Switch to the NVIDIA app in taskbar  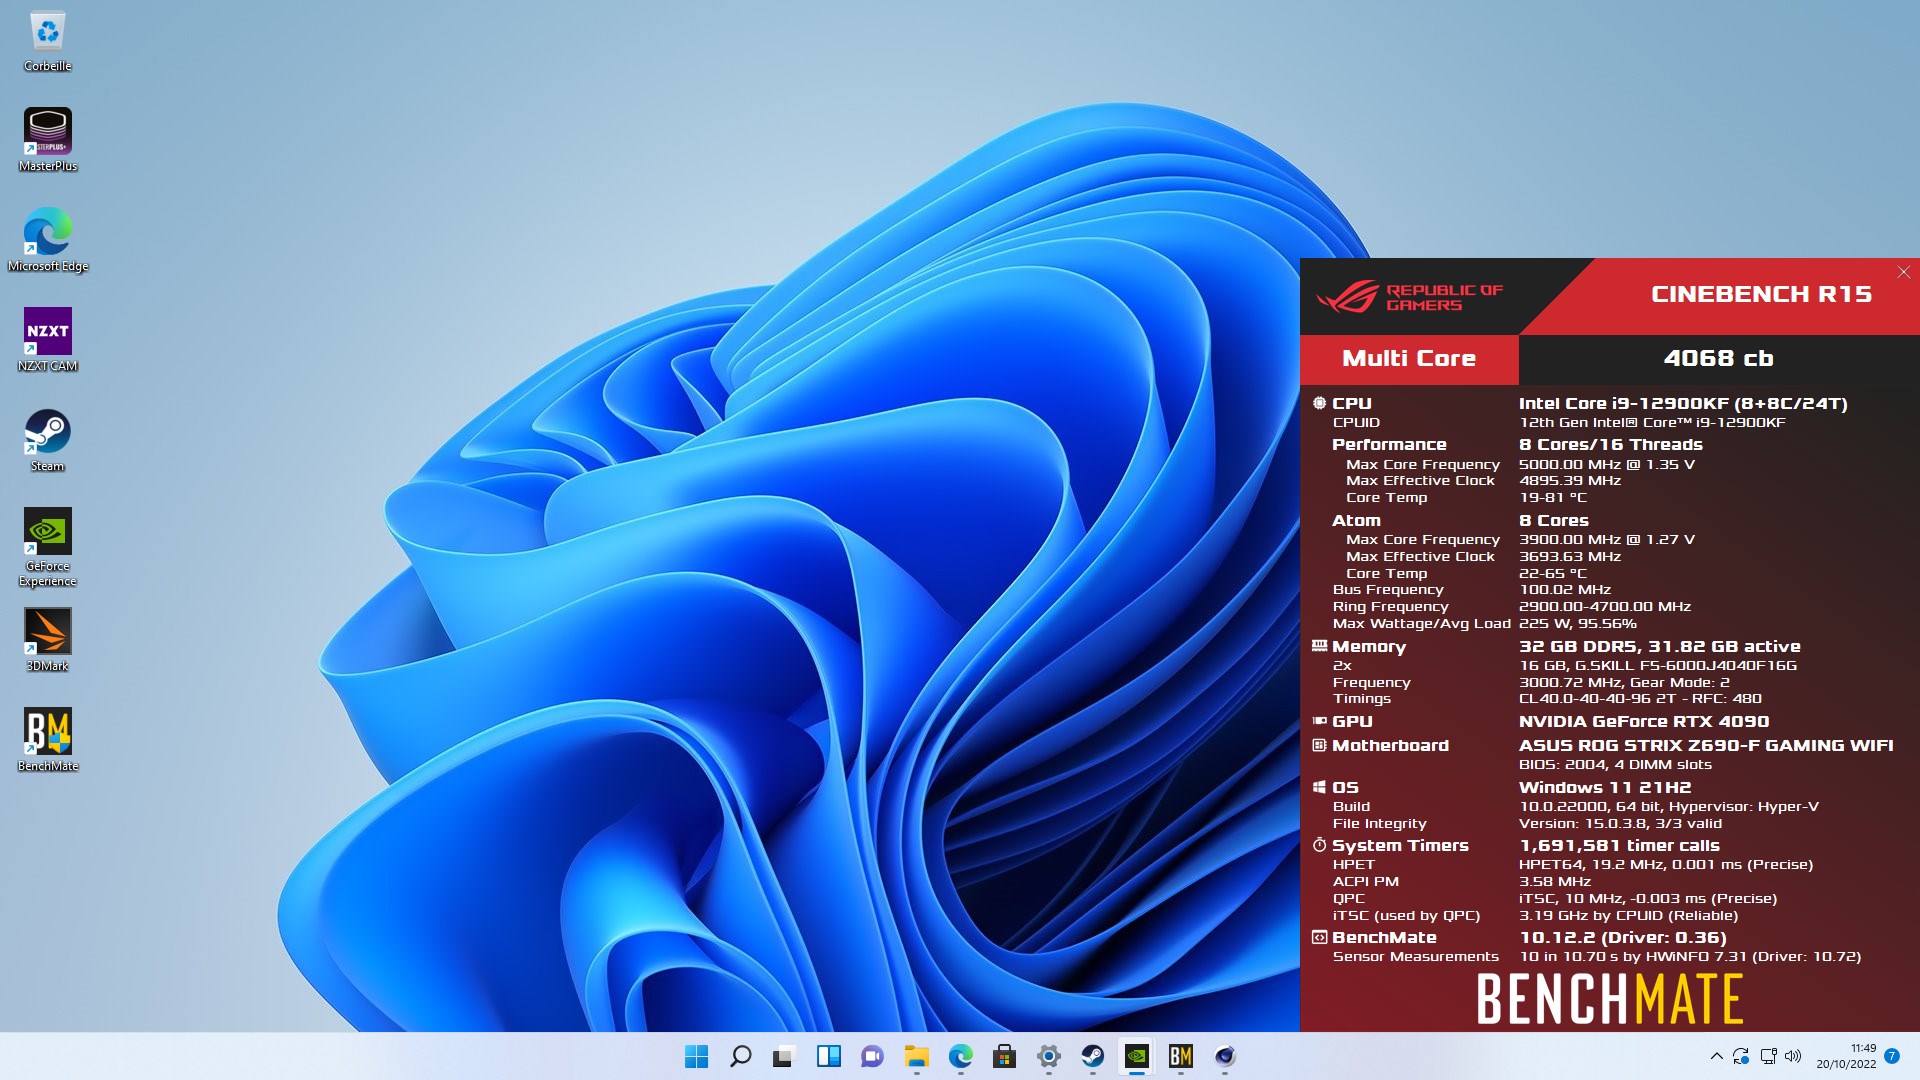pyautogui.click(x=1136, y=1056)
